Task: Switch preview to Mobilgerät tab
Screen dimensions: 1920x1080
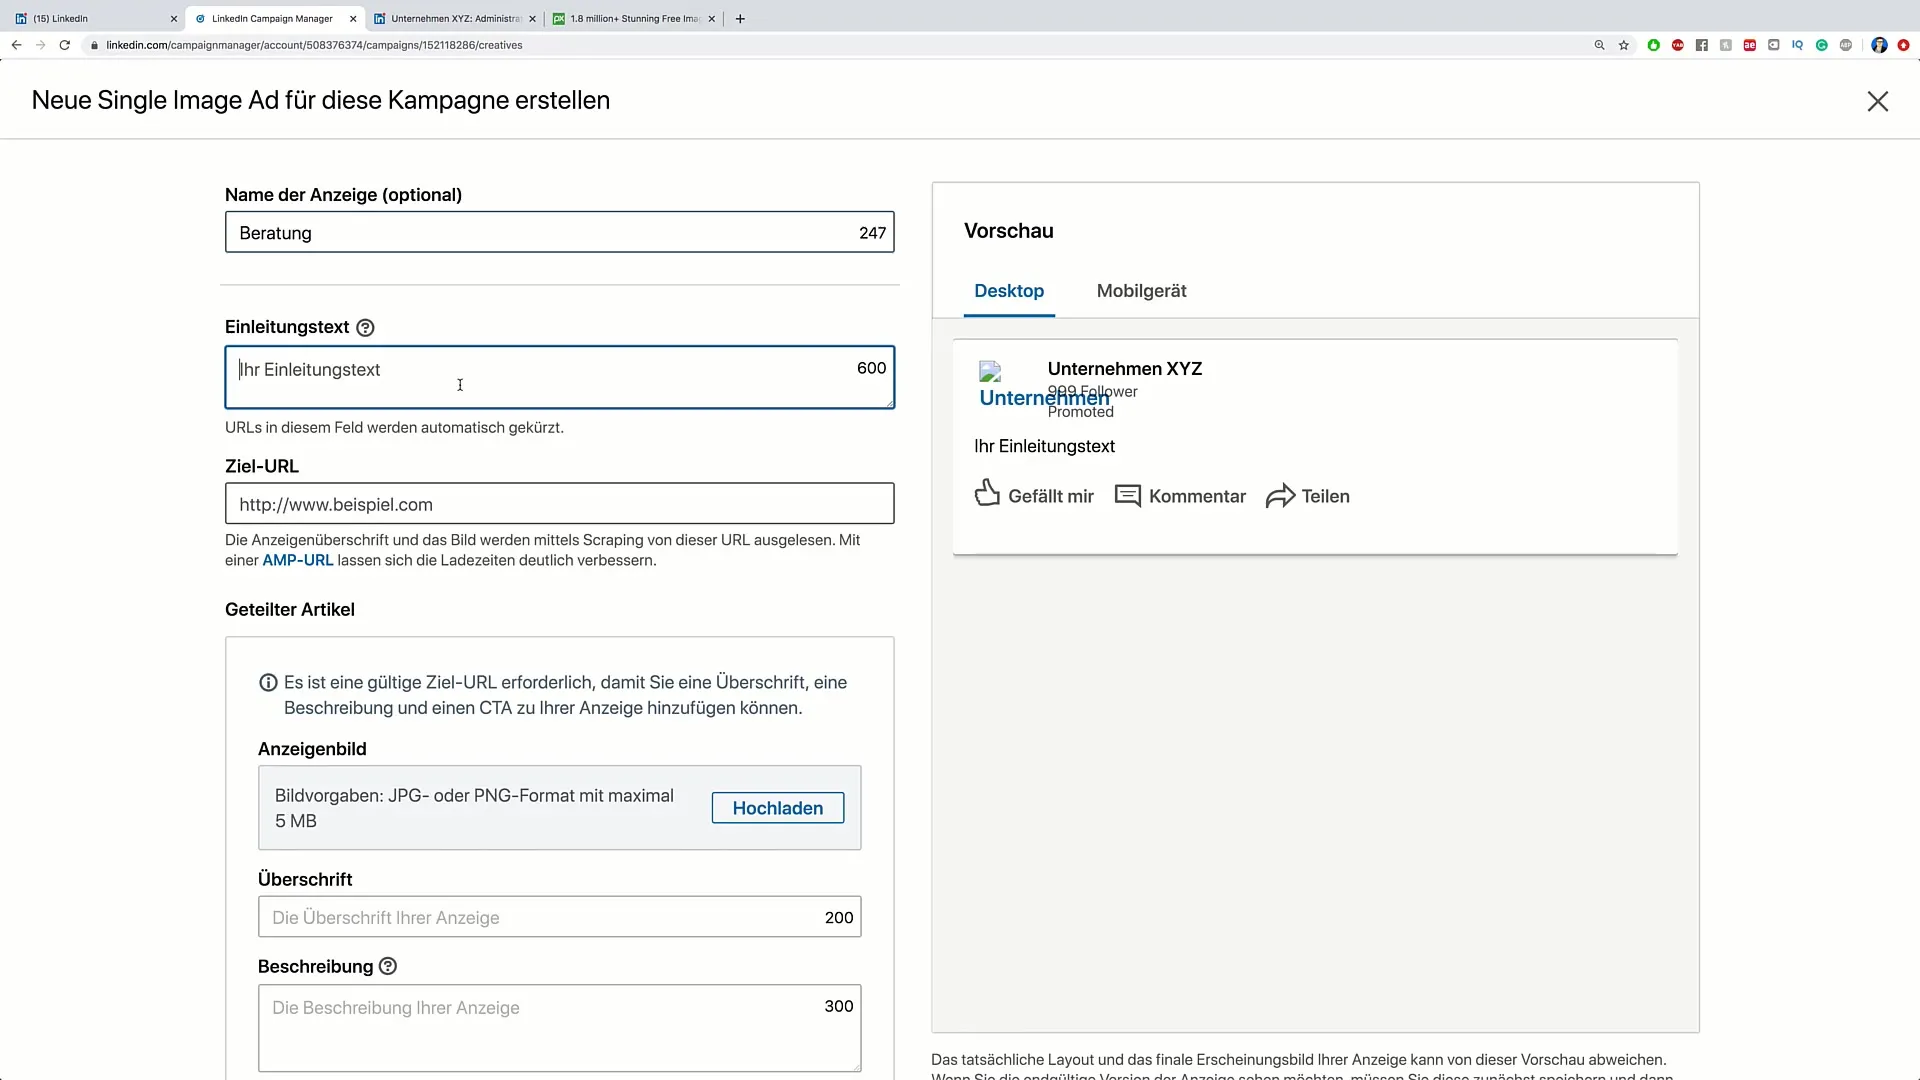Action: pyautogui.click(x=1141, y=291)
